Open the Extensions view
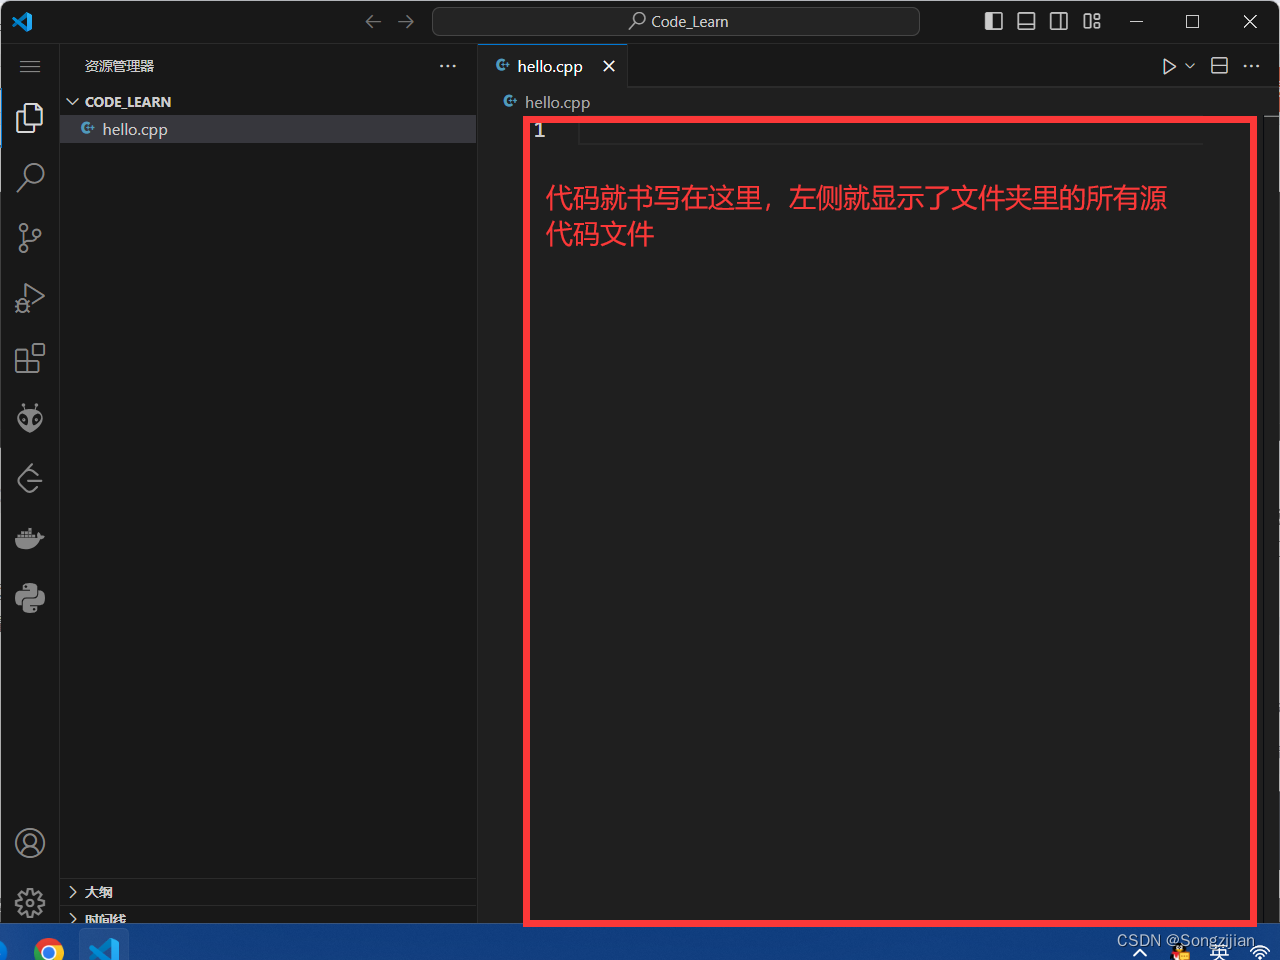Screen dimensions: 1280x960 [30, 358]
